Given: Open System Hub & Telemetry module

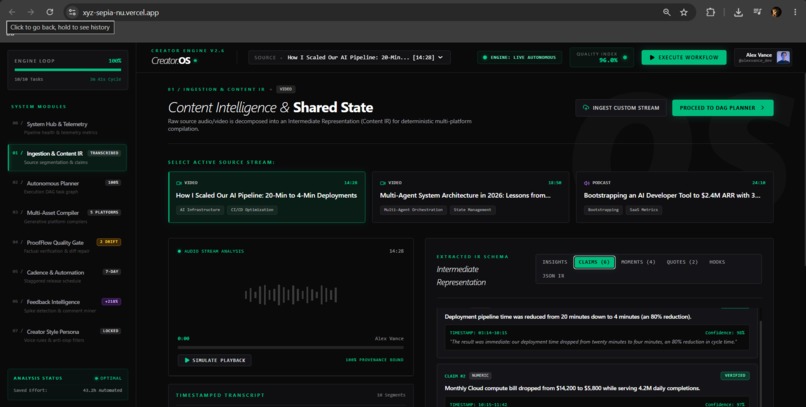Looking at the screenshot, I should click(x=67, y=127).
